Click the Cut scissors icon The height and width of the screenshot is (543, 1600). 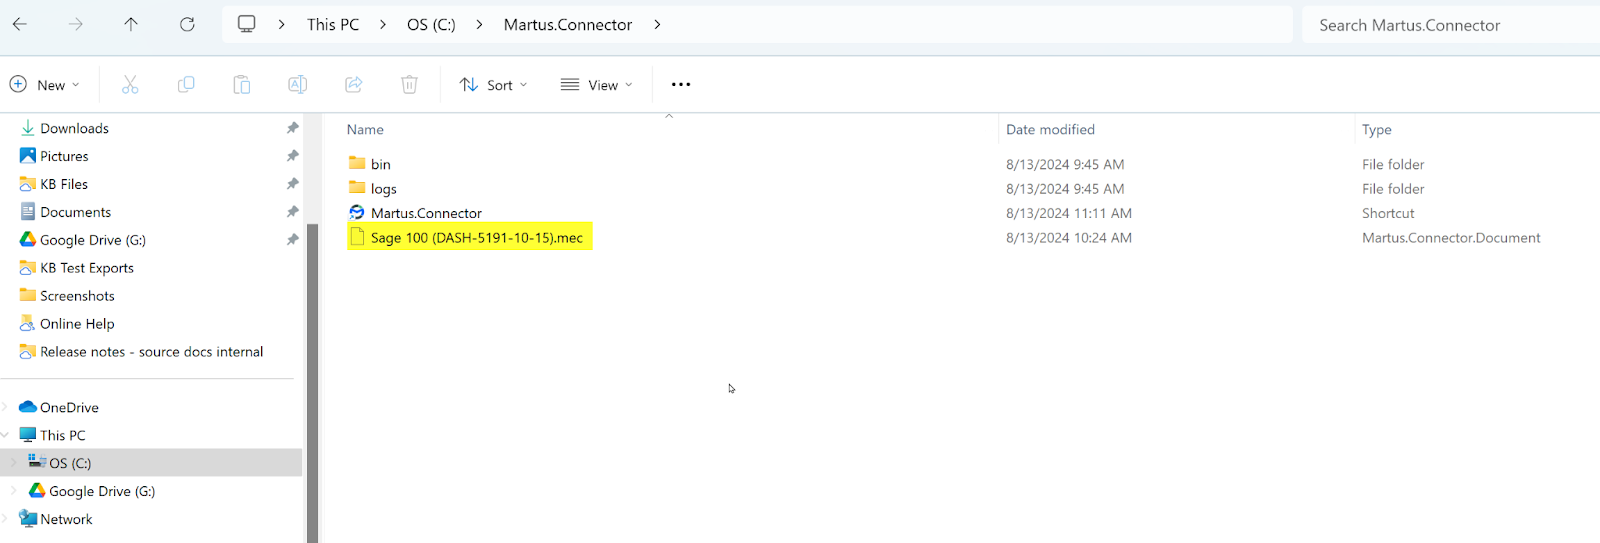pos(130,85)
